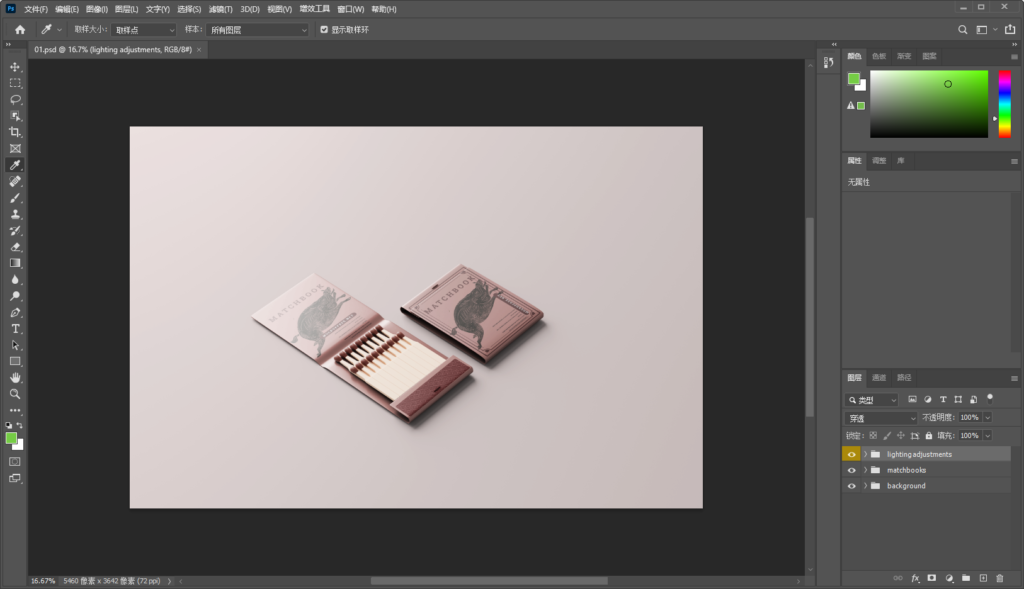Toggle lock transparent pixels
The width and height of the screenshot is (1024, 589).
(873, 436)
